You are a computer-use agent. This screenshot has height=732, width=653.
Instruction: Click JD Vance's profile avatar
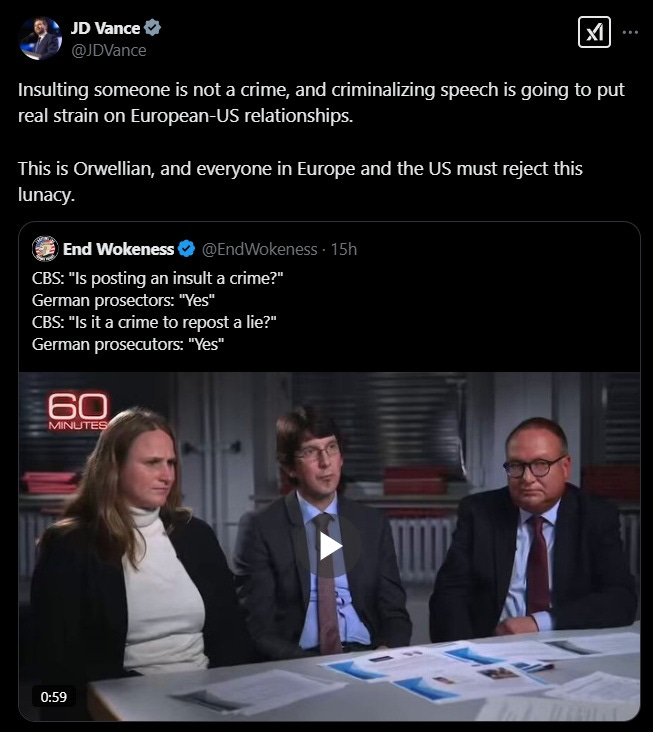click(x=40, y=38)
